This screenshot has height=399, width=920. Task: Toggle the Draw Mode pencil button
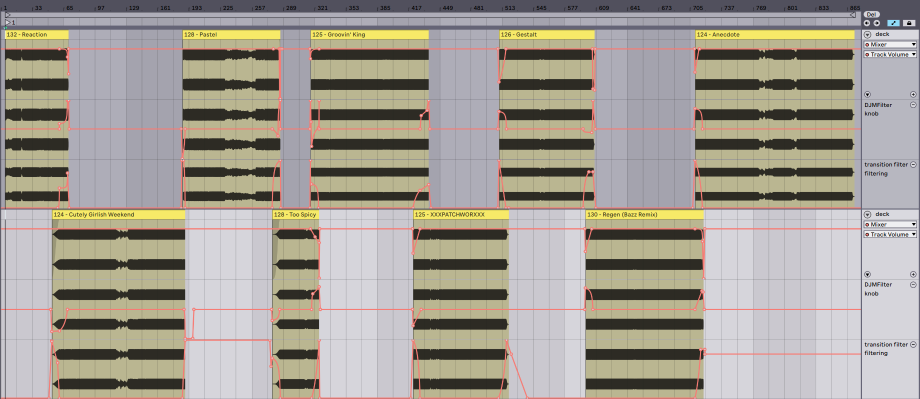(894, 23)
